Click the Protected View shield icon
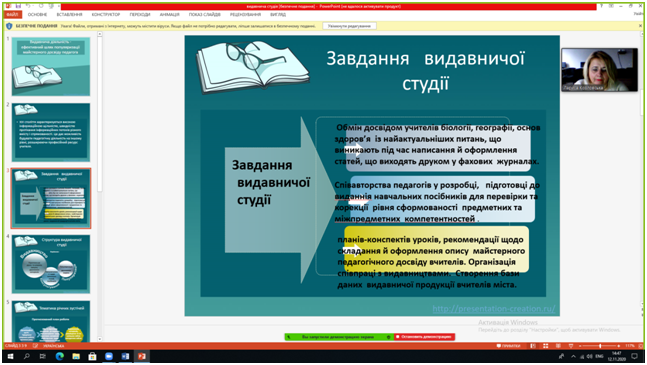The image size is (647, 365). click(9, 26)
